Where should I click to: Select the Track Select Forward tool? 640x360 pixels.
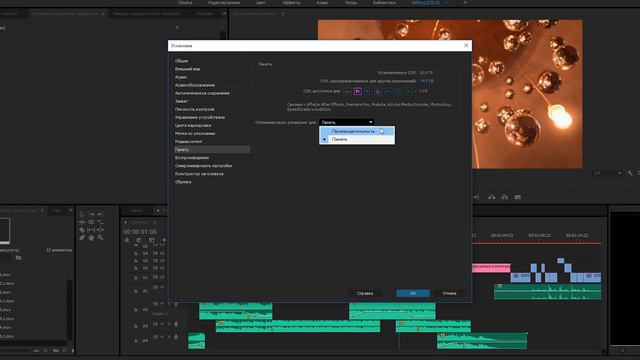91,214
